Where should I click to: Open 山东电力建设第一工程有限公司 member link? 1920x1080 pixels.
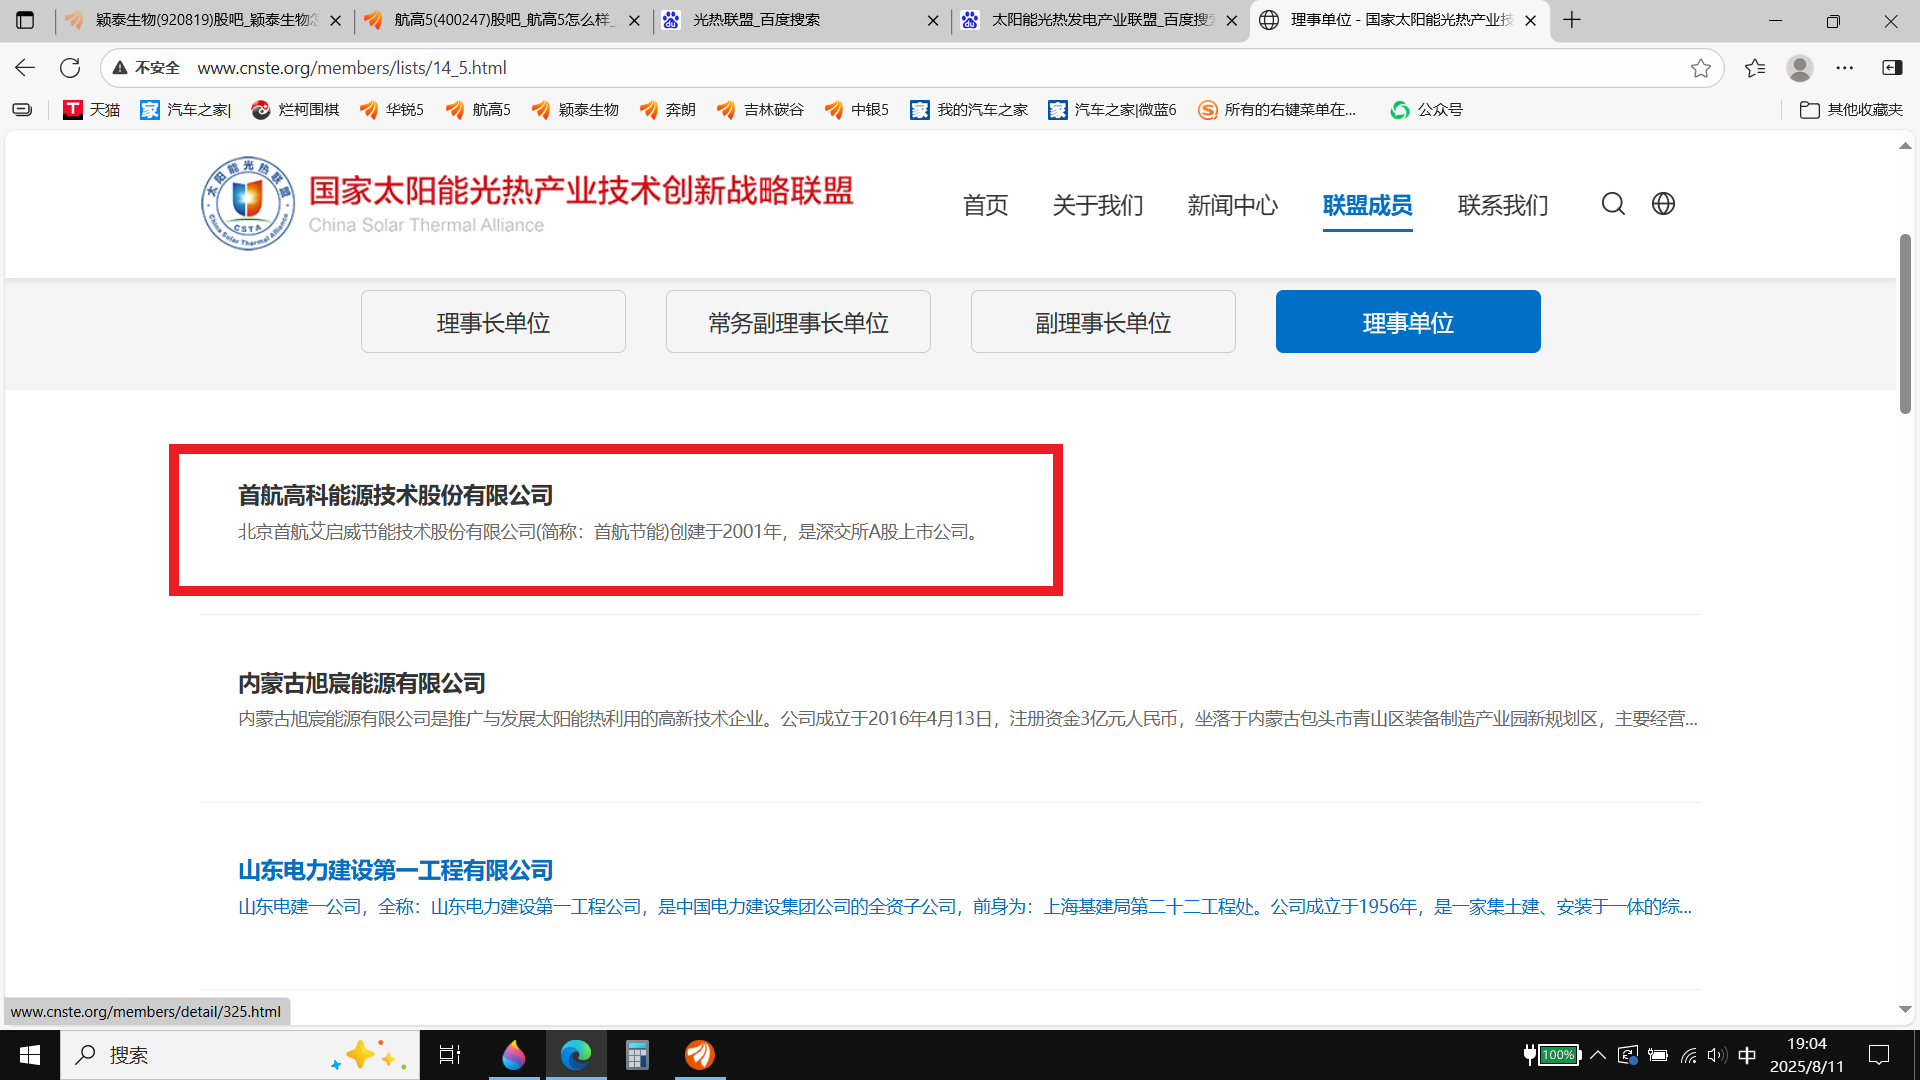tap(395, 870)
